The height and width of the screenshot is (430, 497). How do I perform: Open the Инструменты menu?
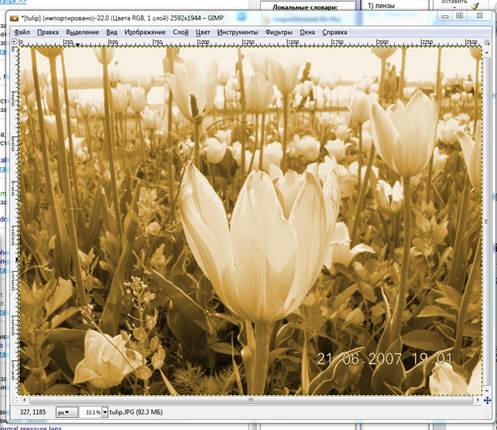(x=237, y=32)
